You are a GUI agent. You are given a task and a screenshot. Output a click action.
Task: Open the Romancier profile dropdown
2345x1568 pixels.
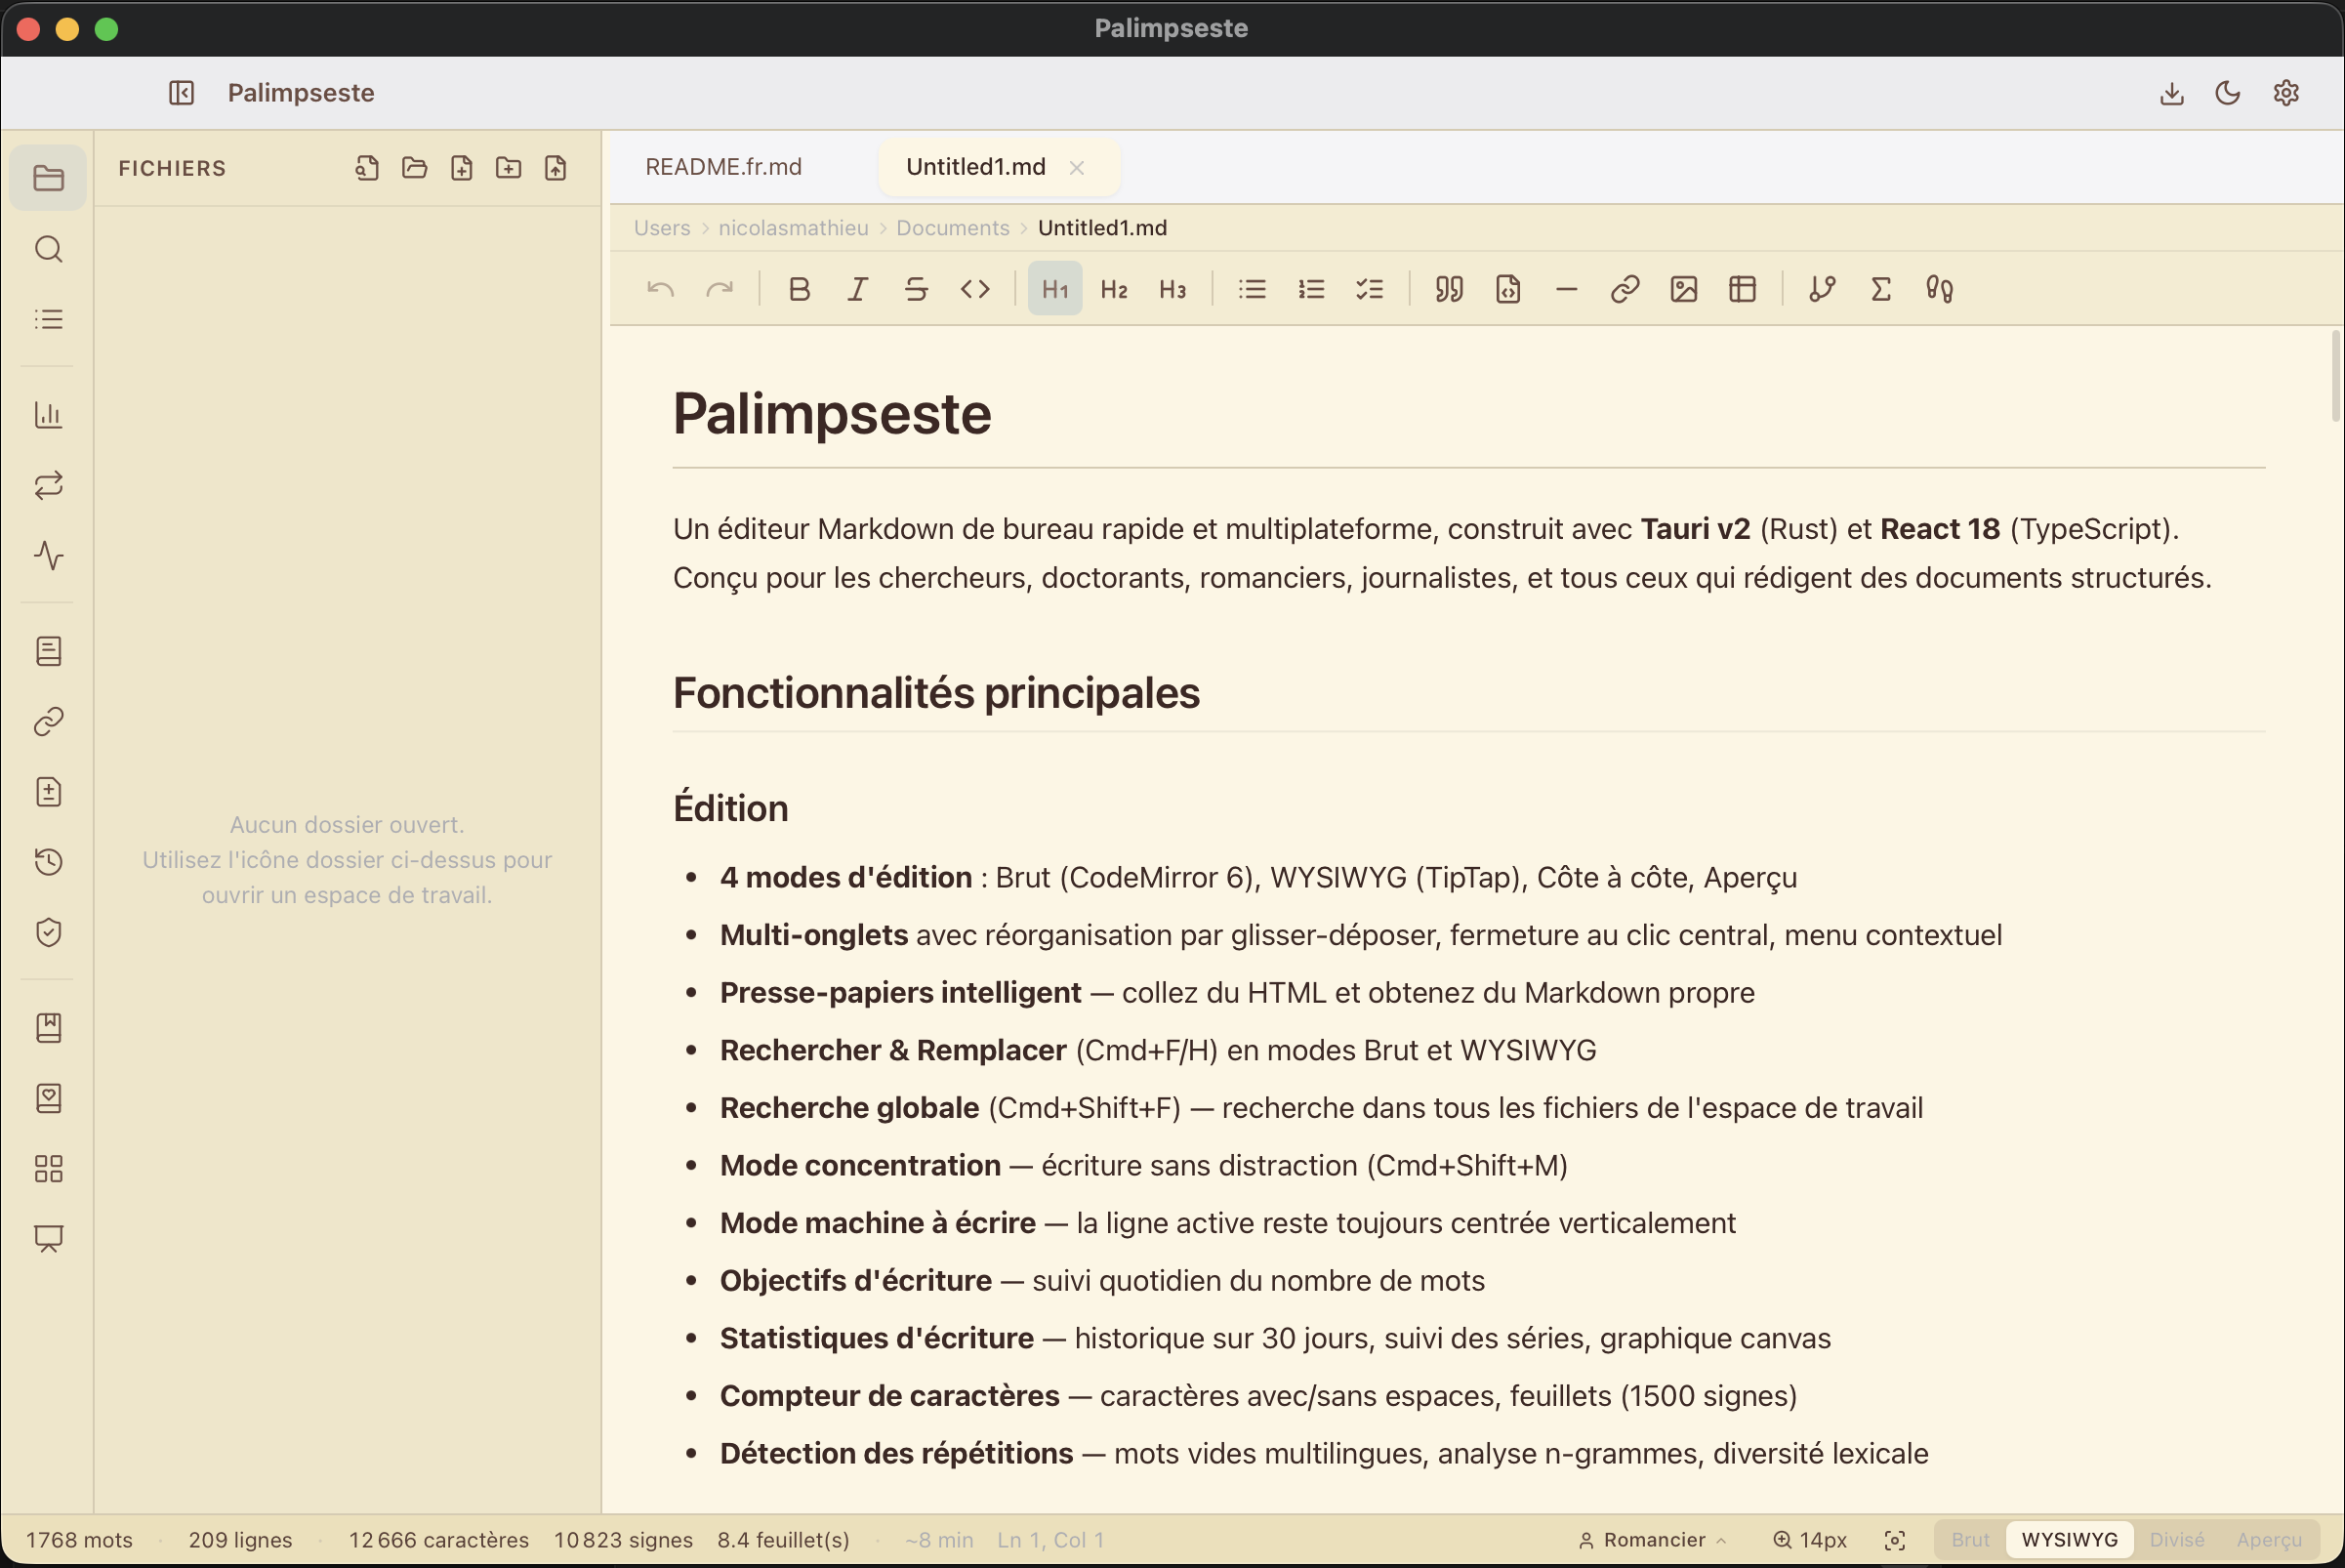(x=1652, y=1540)
